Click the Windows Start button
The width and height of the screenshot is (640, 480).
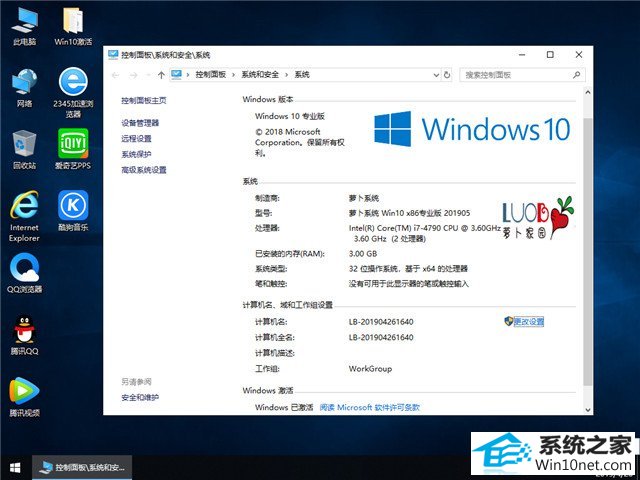tap(15, 468)
